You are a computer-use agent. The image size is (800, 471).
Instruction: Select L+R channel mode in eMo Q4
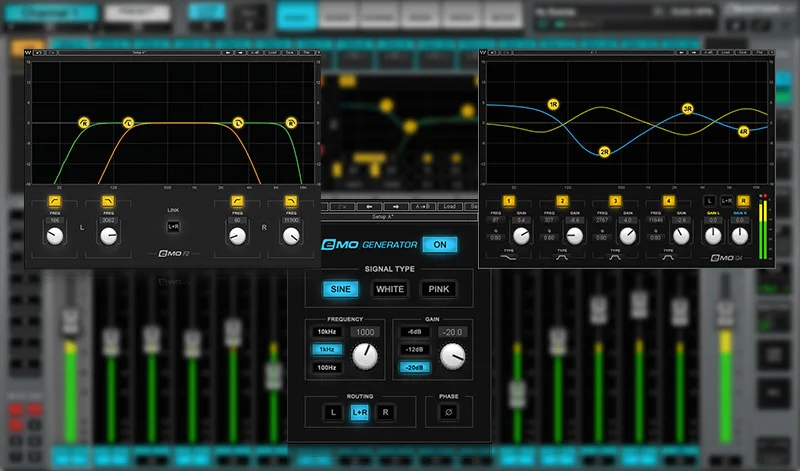(727, 201)
